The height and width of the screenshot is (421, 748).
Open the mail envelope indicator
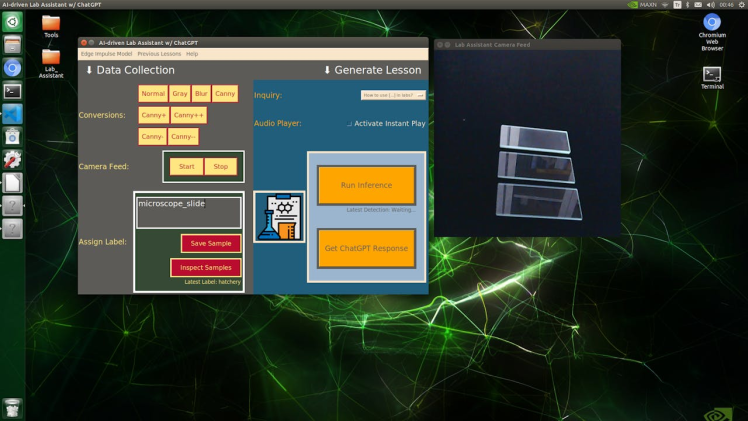698,5
